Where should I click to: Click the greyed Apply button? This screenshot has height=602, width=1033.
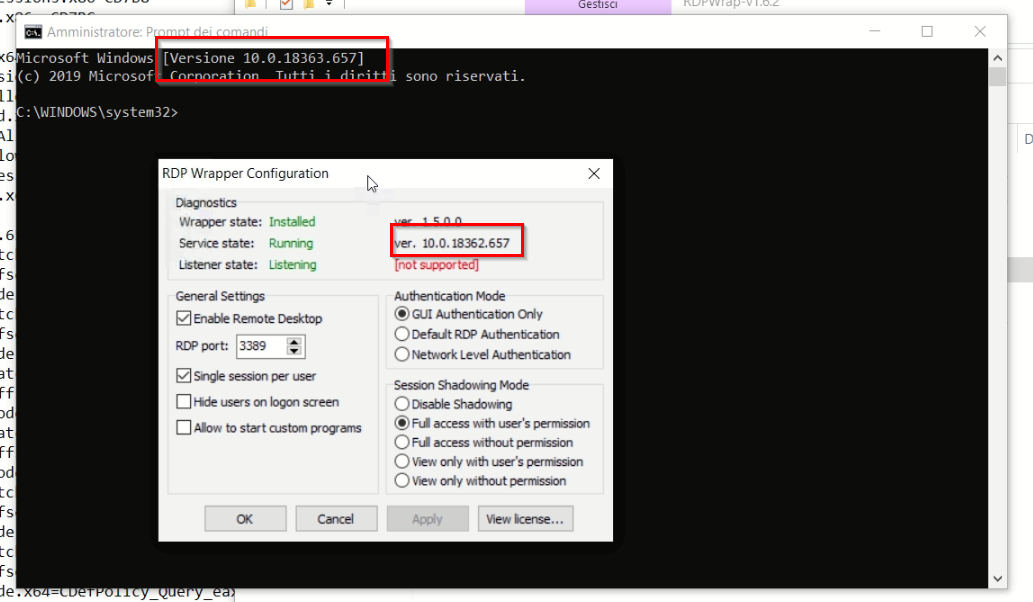tap(427, 518)
